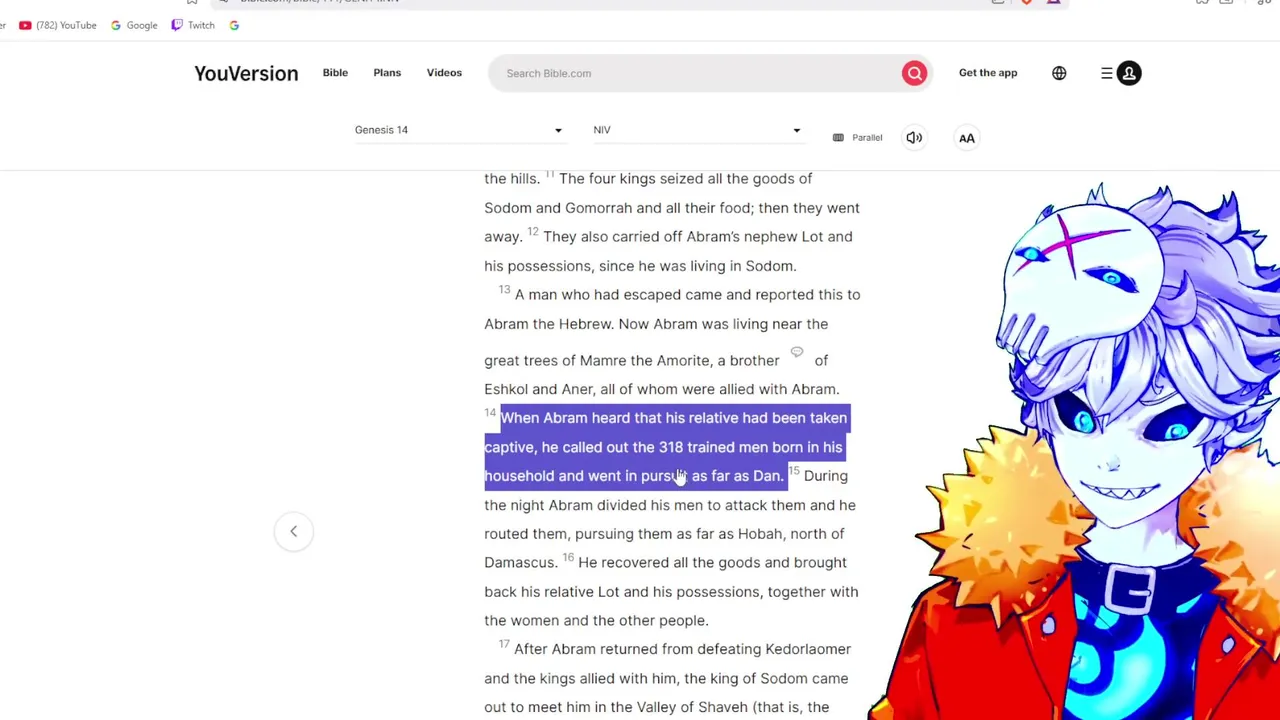
Task: Click the highlighted verse 14 text
Action: pyautogui.click(x=667, y=447)
